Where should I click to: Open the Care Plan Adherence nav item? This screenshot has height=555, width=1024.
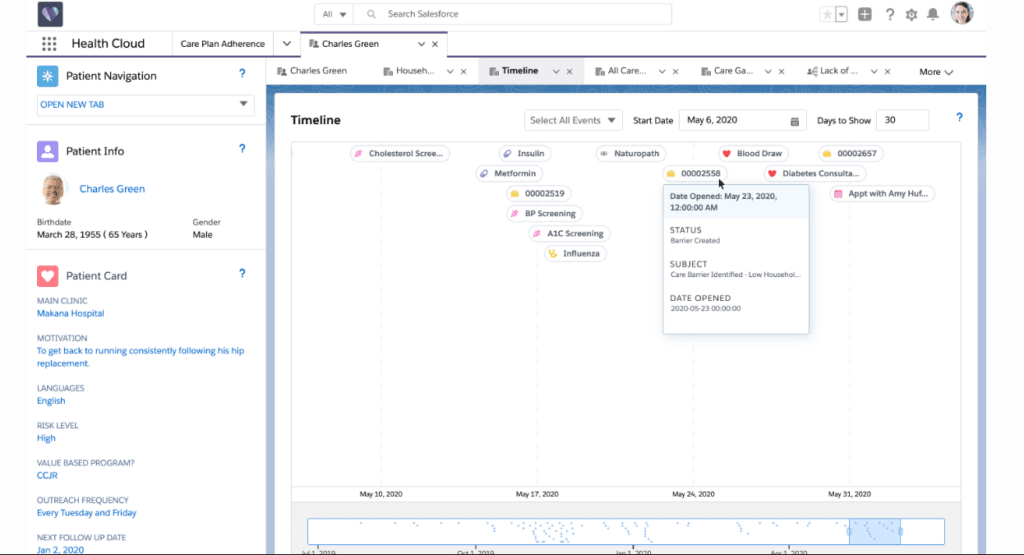[x=223, y=44]
